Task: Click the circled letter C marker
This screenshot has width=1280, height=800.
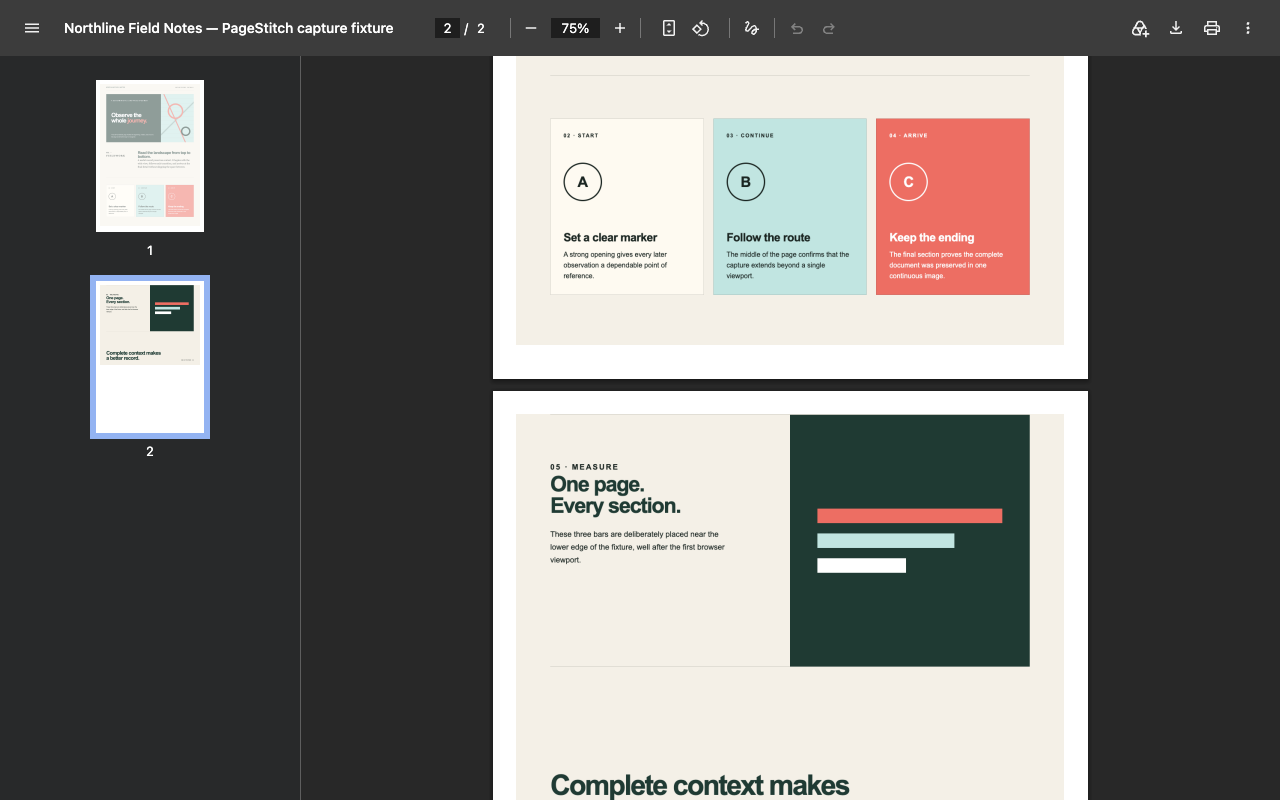Action: (908, 182)
